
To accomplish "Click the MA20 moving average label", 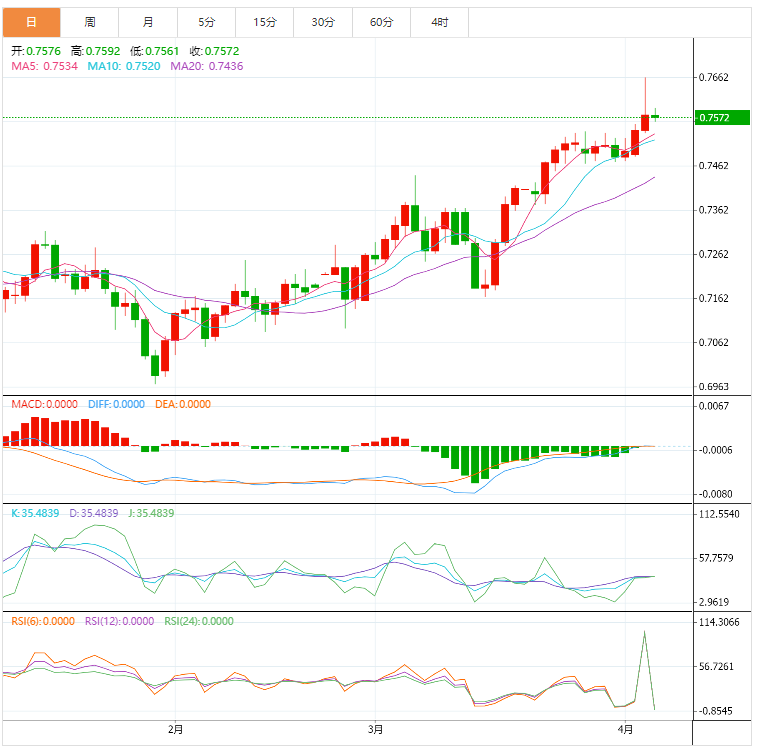I will 206,66.
